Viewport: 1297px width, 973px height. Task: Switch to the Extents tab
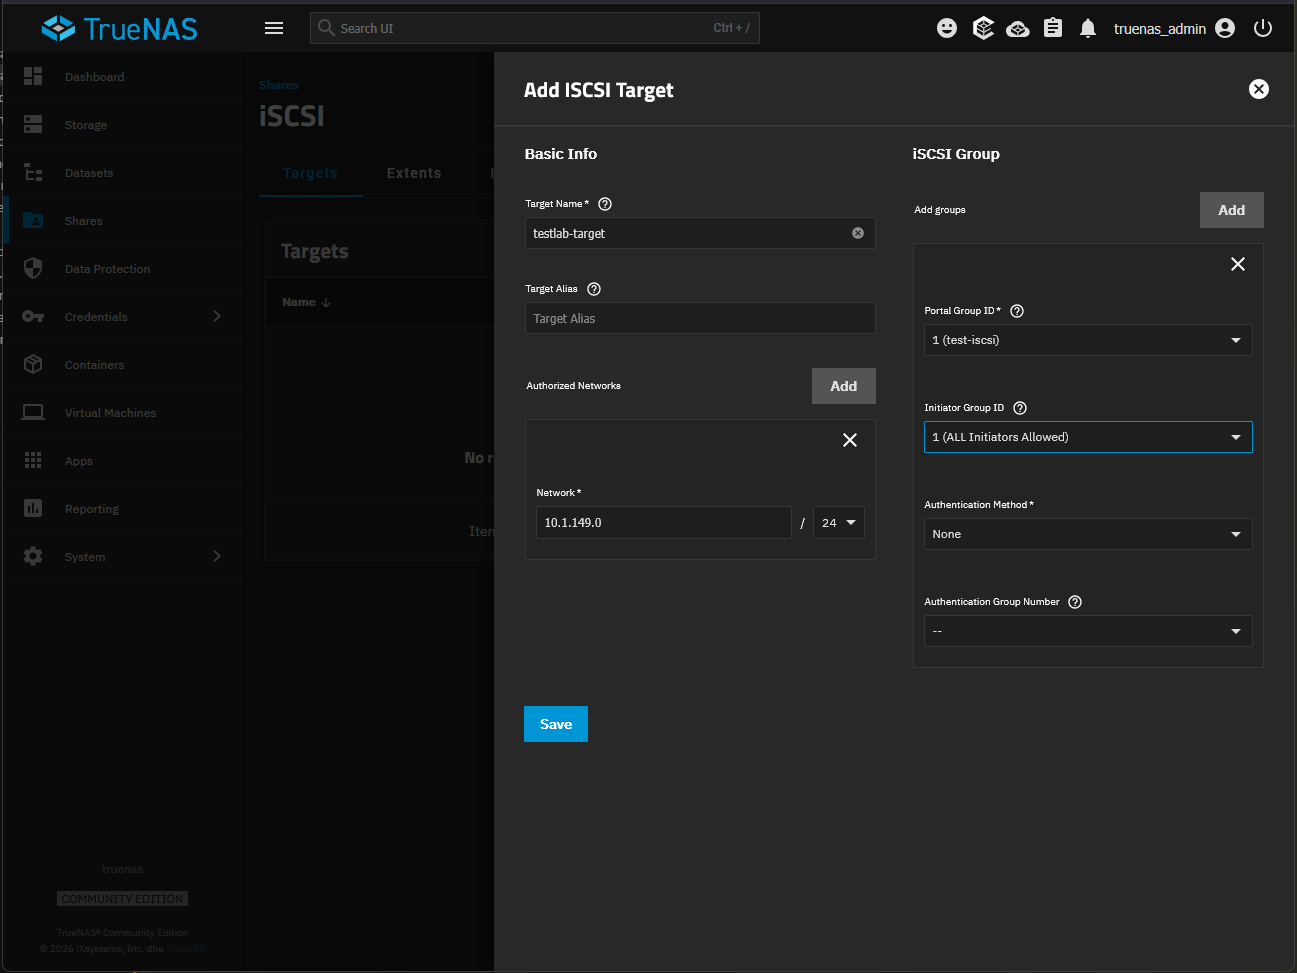tap(414, 173)
